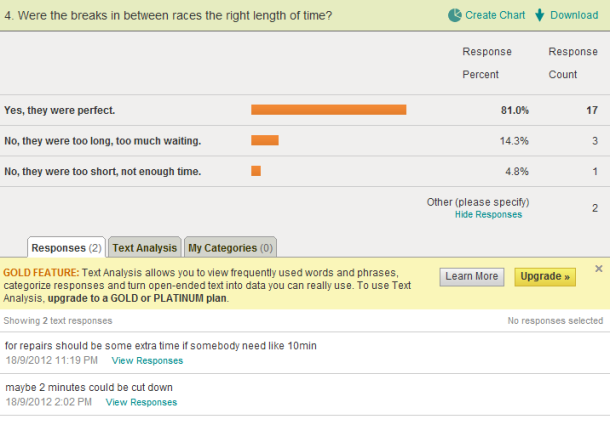Switch to the Text Analysis tab

click(x=145, y=248)
